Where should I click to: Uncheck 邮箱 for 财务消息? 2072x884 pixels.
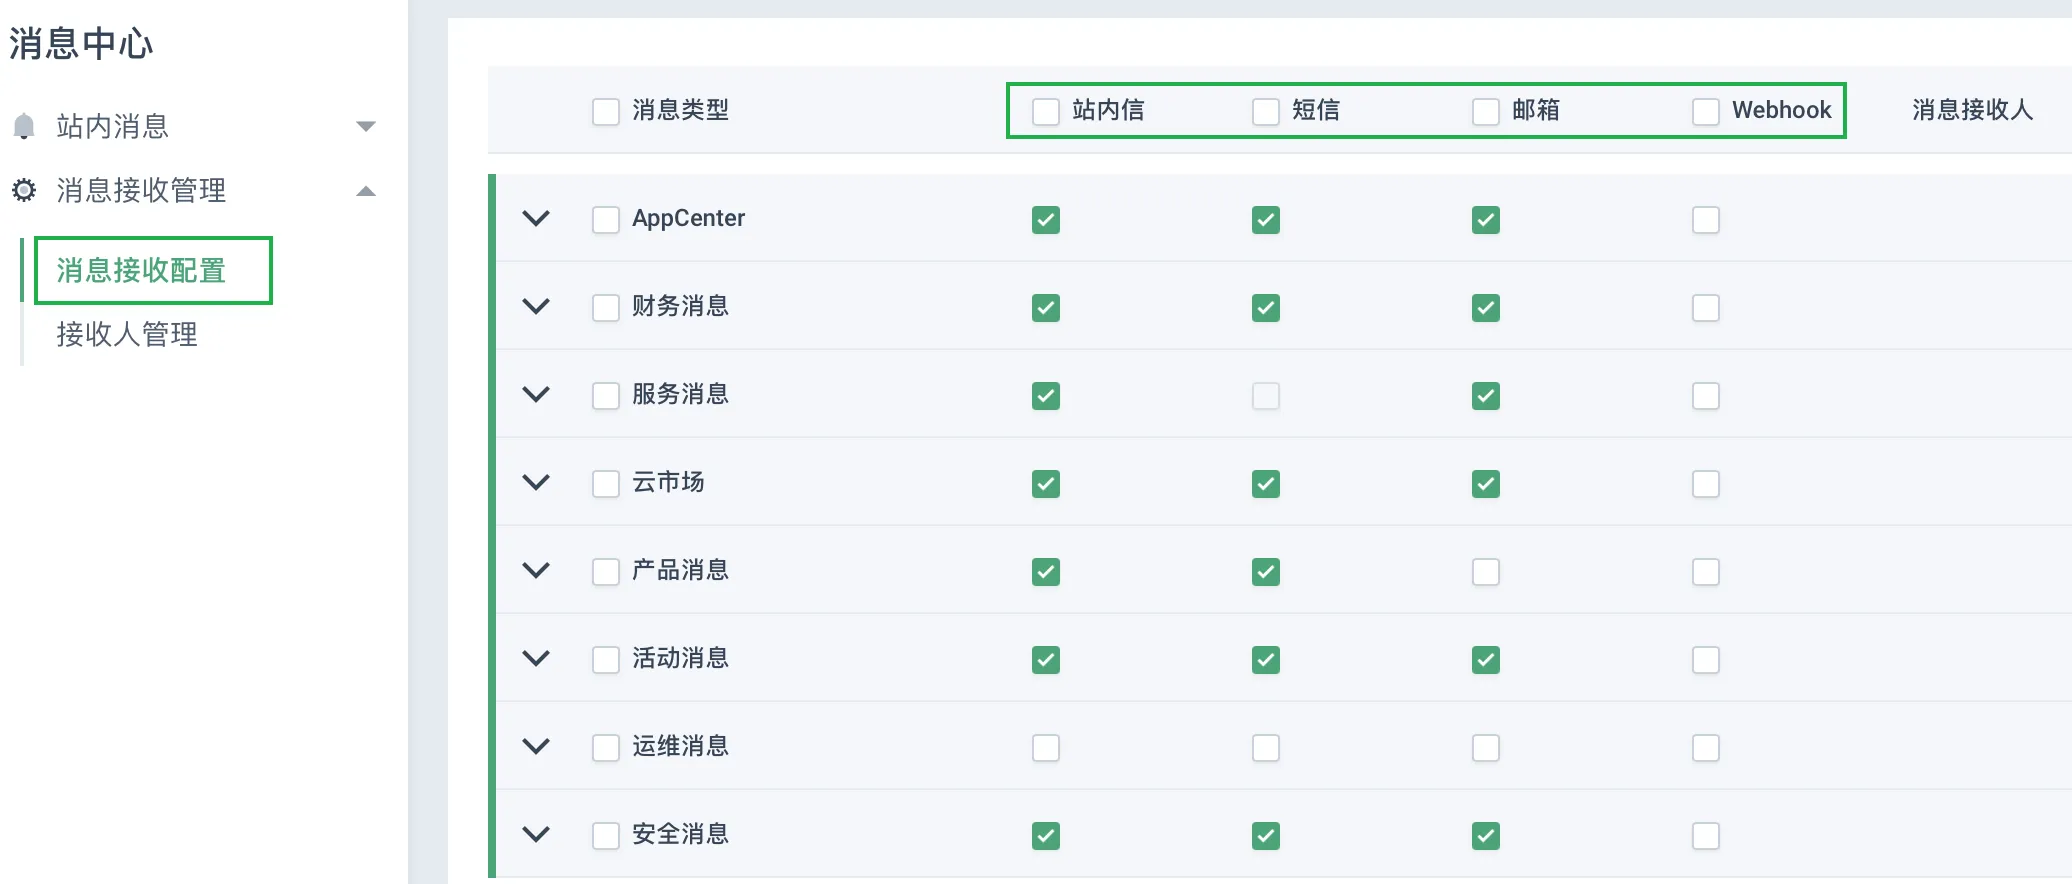point(1486,308)
